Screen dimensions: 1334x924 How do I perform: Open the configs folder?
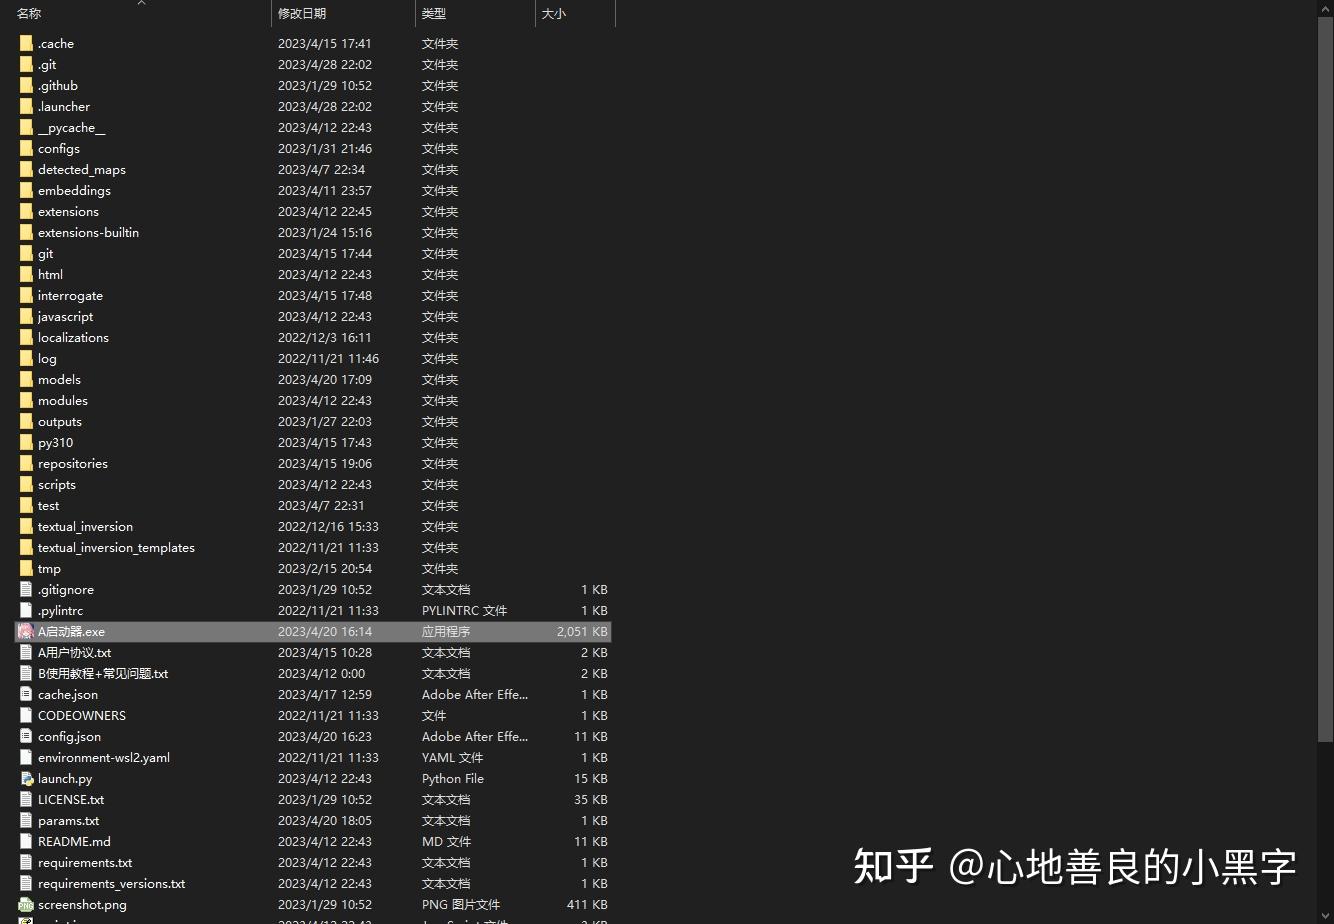tap(58, 148)
